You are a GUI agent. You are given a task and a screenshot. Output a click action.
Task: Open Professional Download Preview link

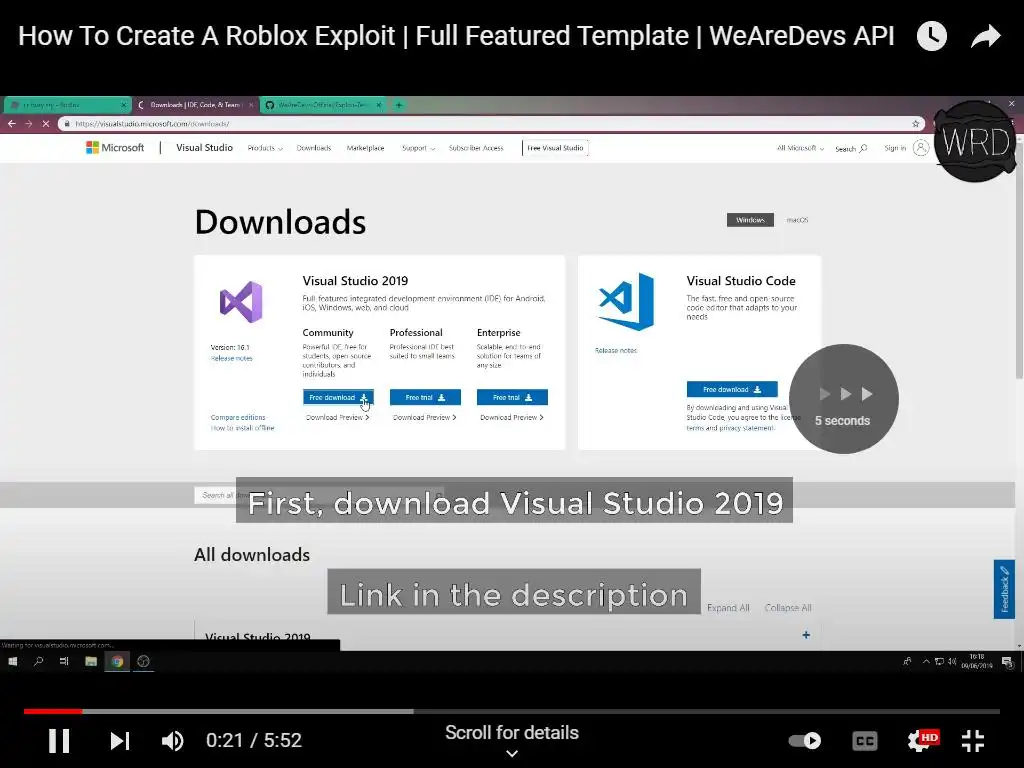point(424,417)
